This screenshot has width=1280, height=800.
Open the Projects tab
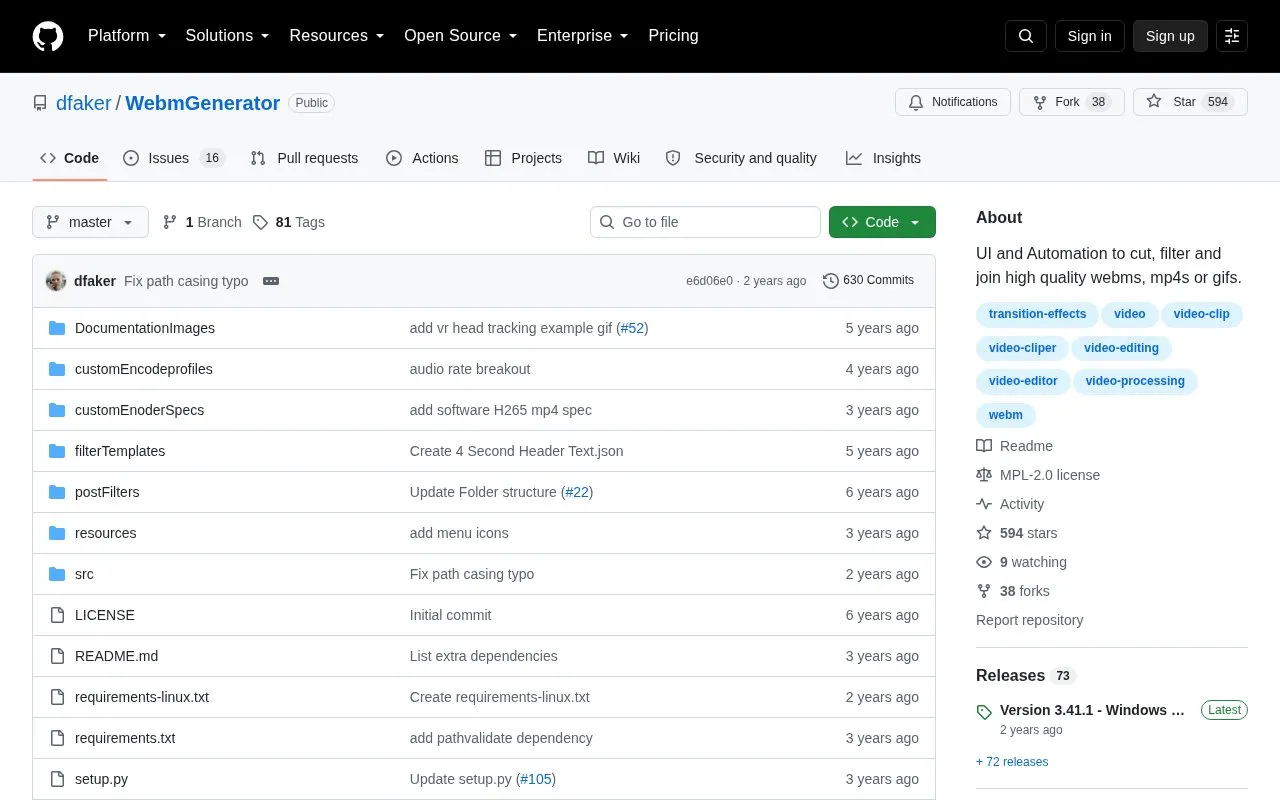(x=523, y=158)
